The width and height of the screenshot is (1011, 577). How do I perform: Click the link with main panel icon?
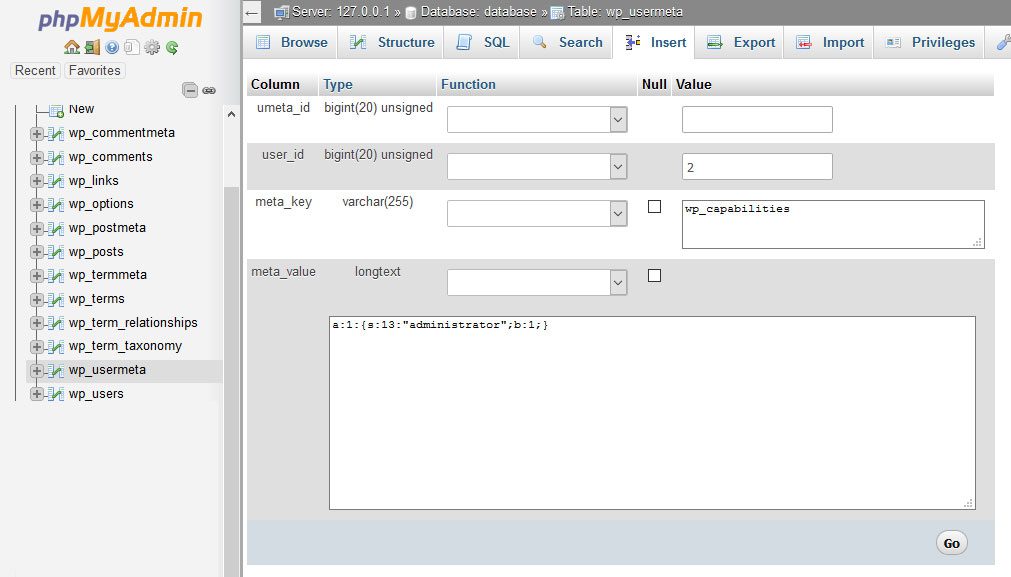(x=209, y=90)
